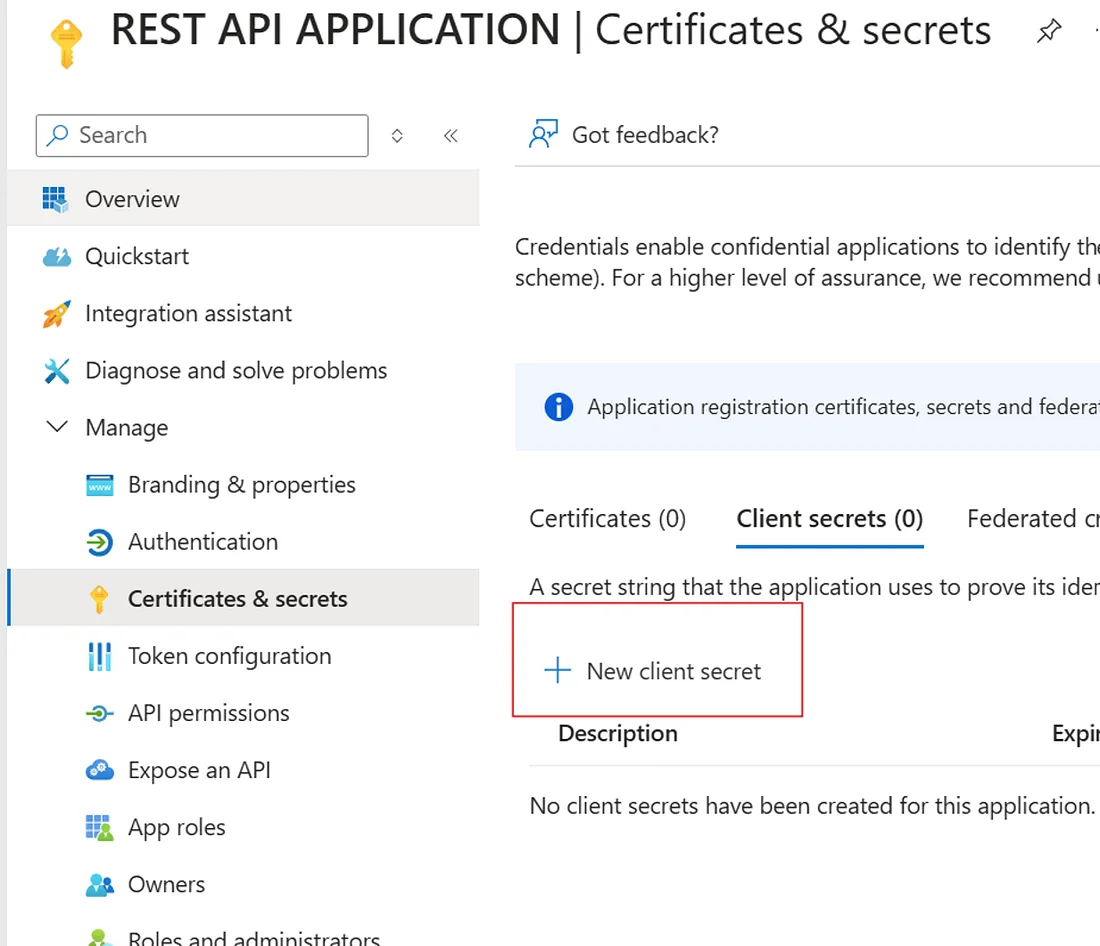This screenshot has width=1100, height=946.
Task: Click the Overview grid icon
Action: 56,199
